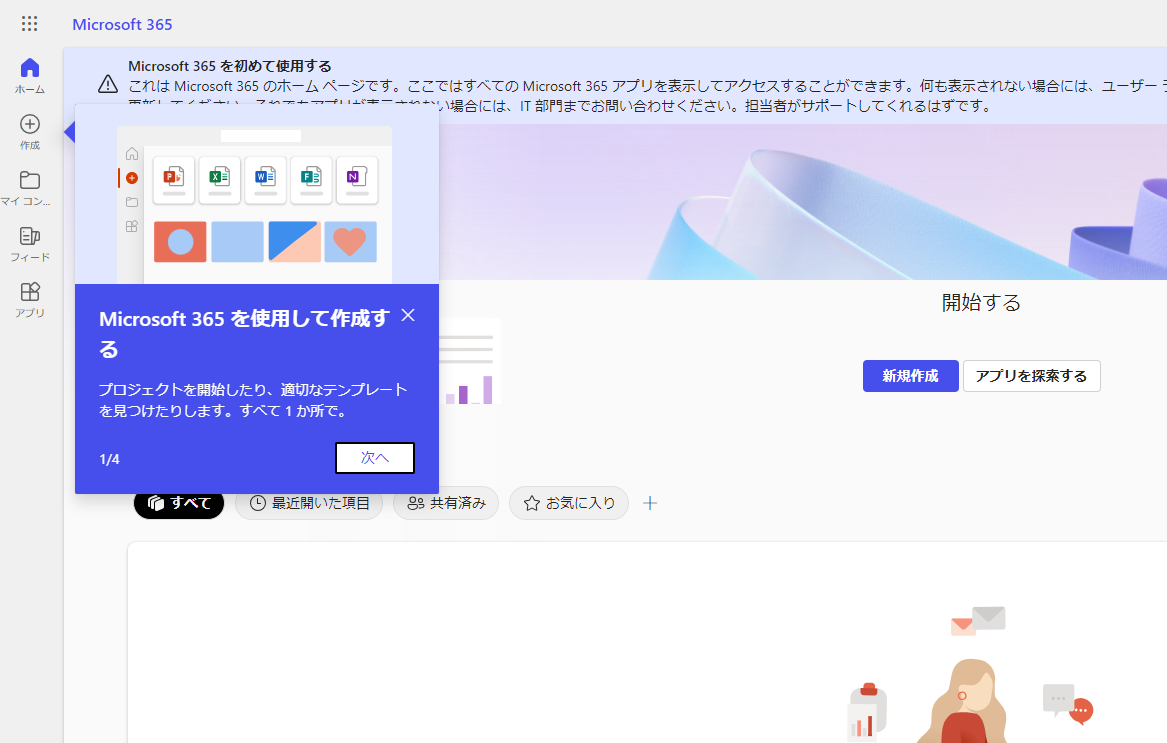The height and width of the screenshot is (743, 1167).
Task: Select the 最近開いた項目 filter tab
Action: (x=309, y=503)
